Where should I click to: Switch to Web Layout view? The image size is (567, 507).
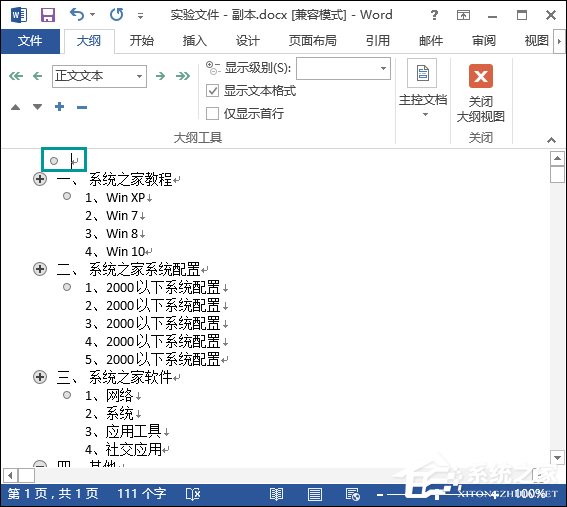(353, 494)
